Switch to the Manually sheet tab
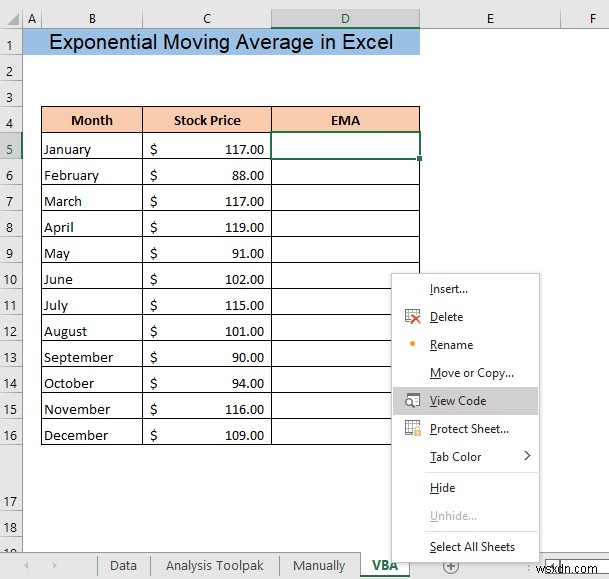 click(x=319, y=565)
